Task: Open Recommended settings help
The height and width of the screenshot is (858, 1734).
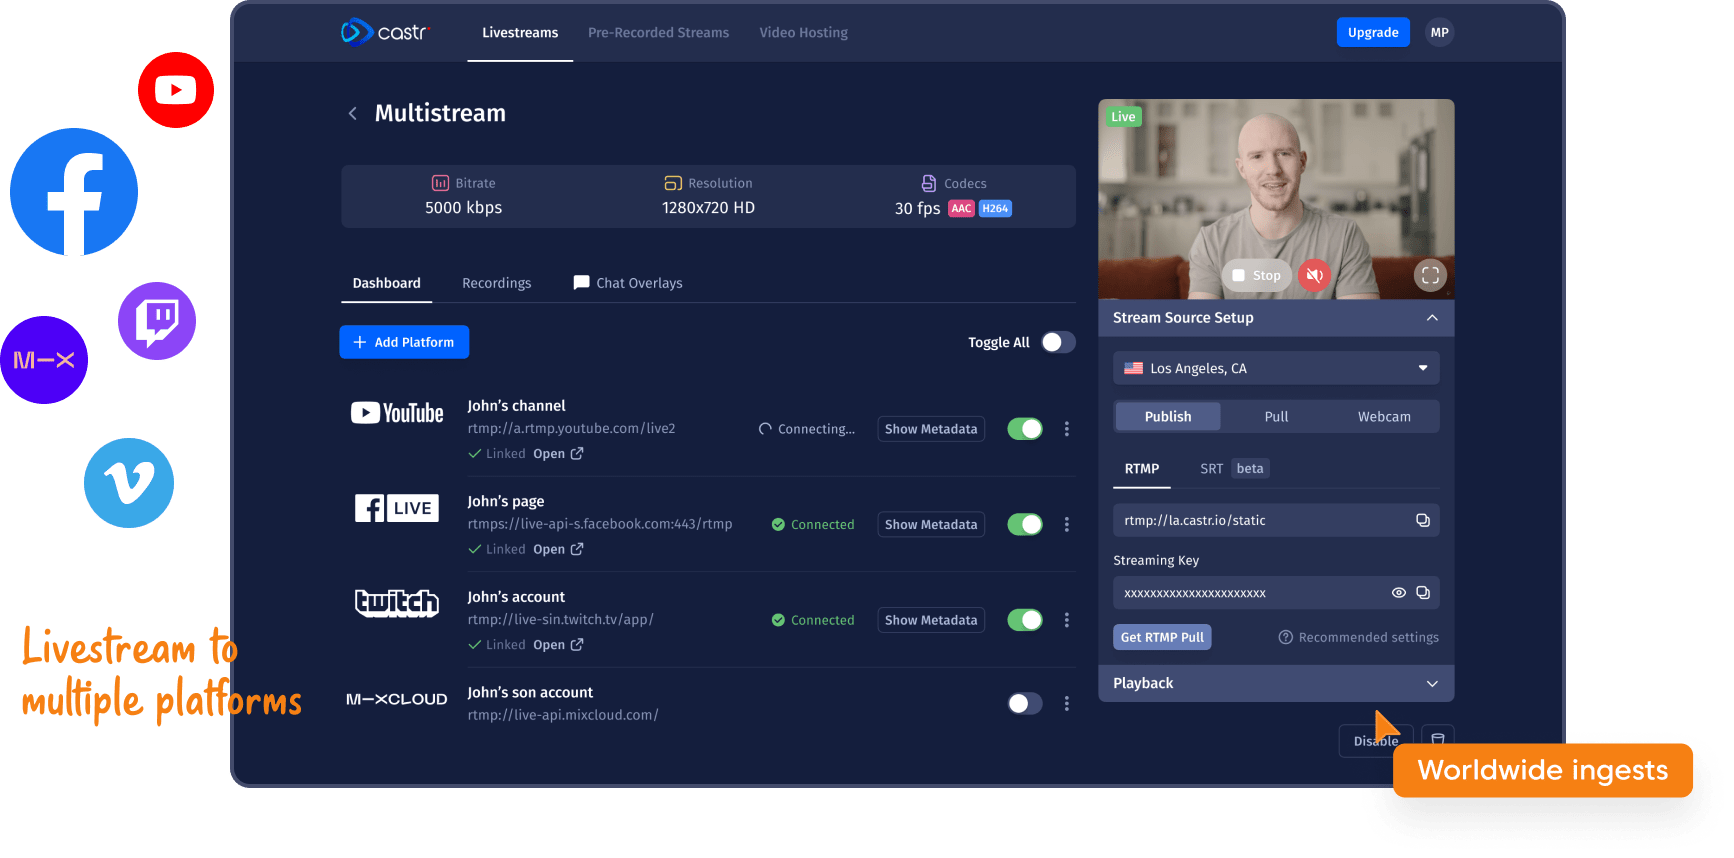Action: pos(1359,638)
